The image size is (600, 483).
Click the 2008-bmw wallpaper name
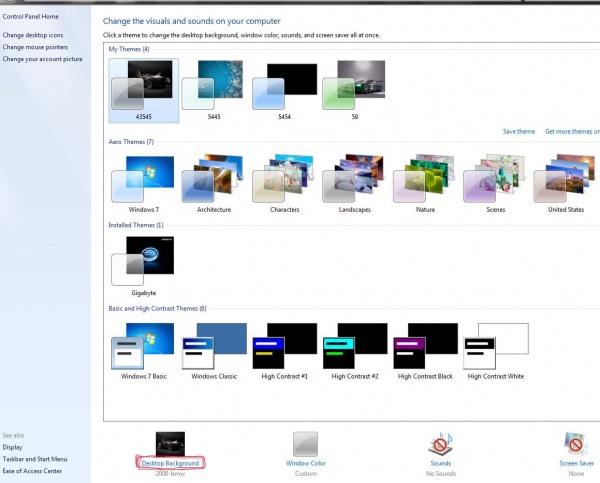pos(170,473)
